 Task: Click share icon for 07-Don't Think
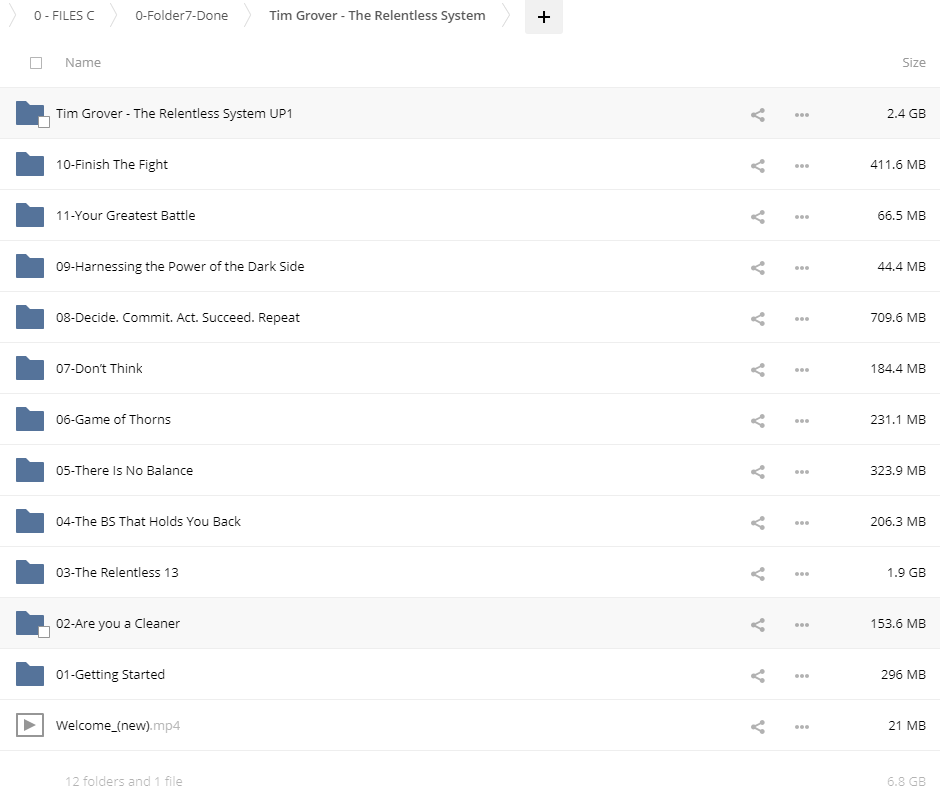point(757,369)
